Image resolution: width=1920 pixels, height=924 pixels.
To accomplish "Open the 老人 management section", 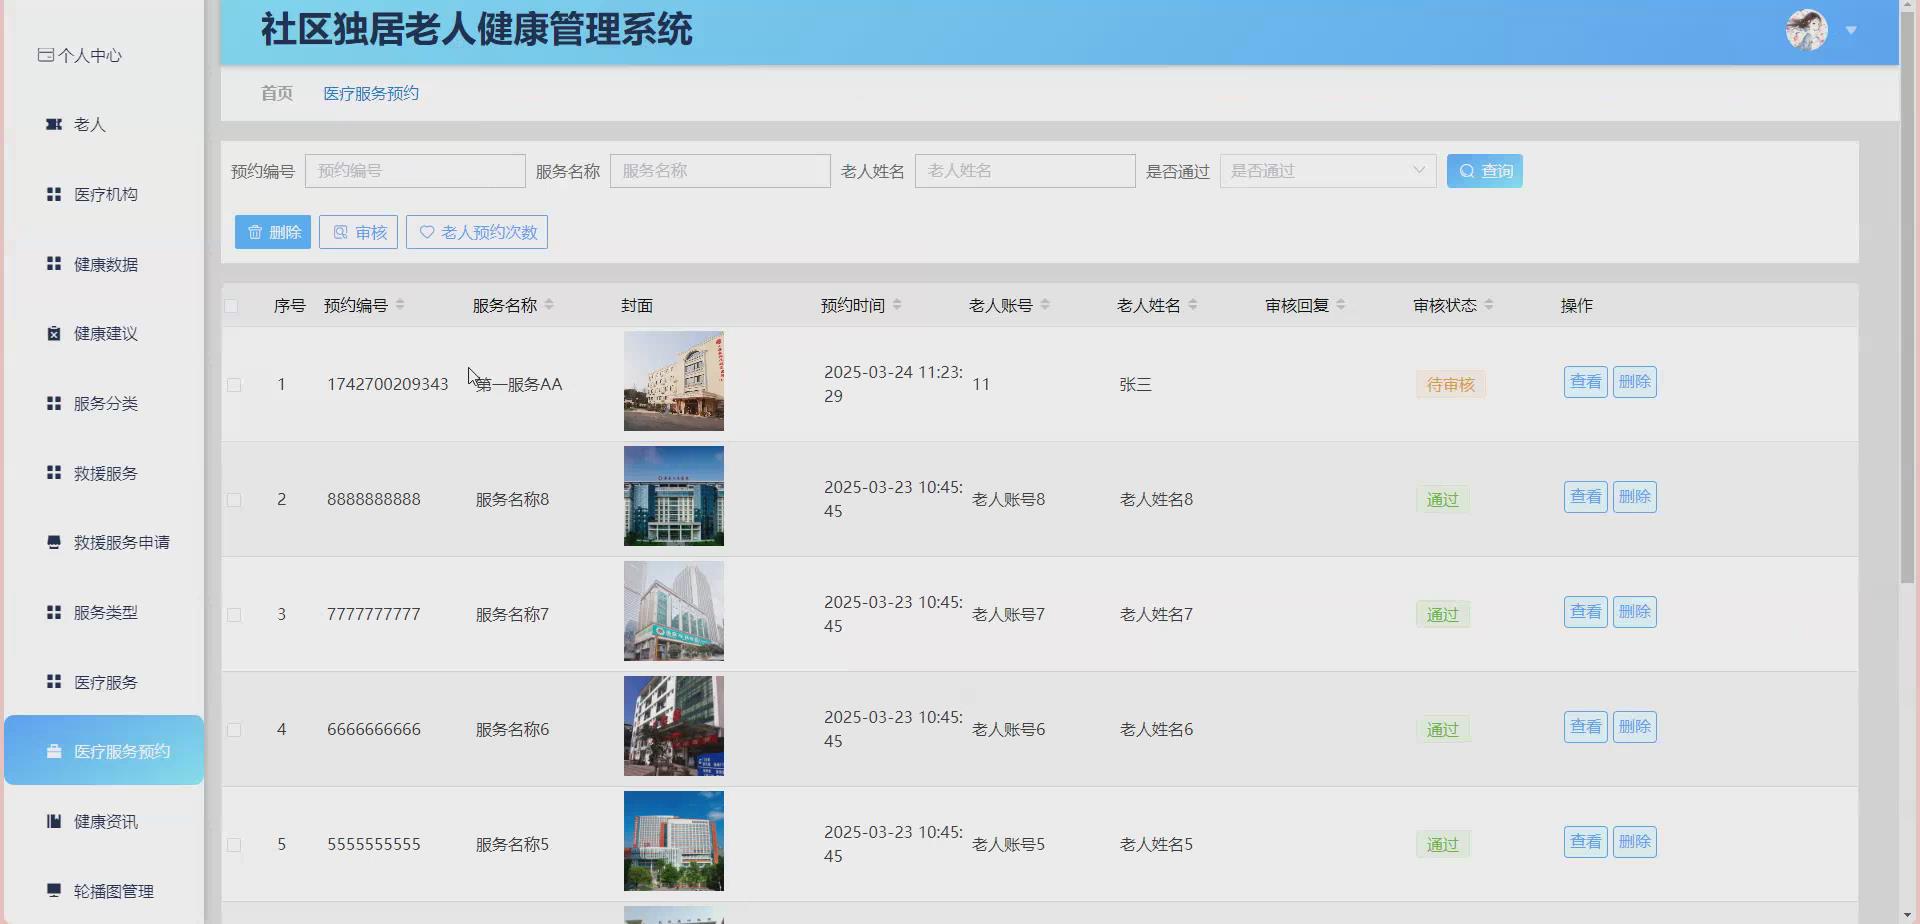I will (90, 124).
